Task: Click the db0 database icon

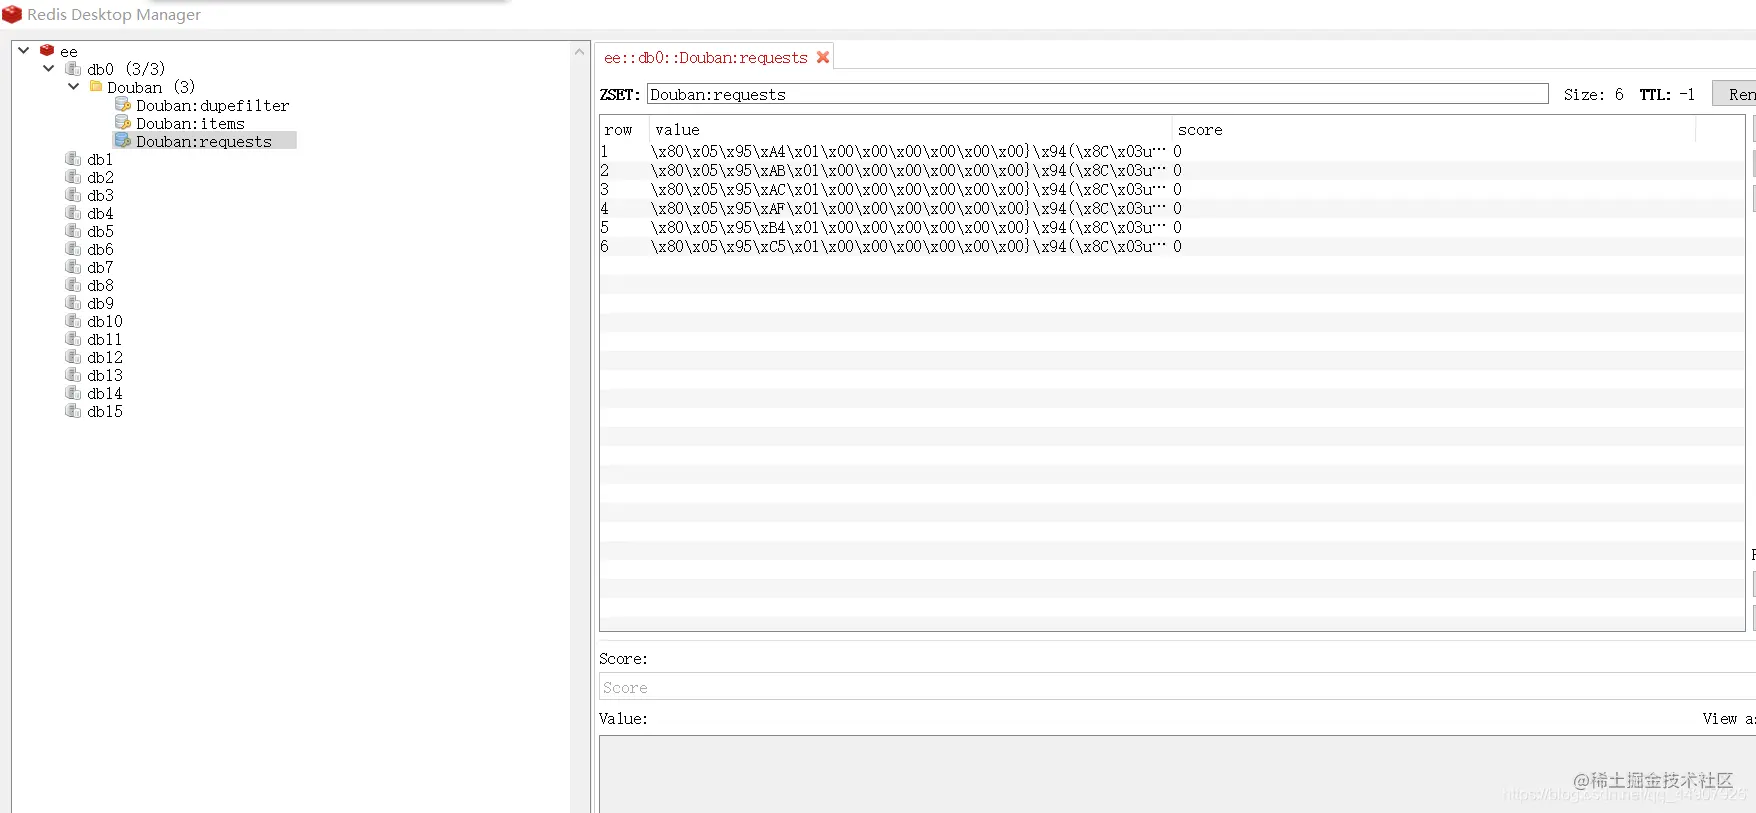Action: [x=73, y=68]
